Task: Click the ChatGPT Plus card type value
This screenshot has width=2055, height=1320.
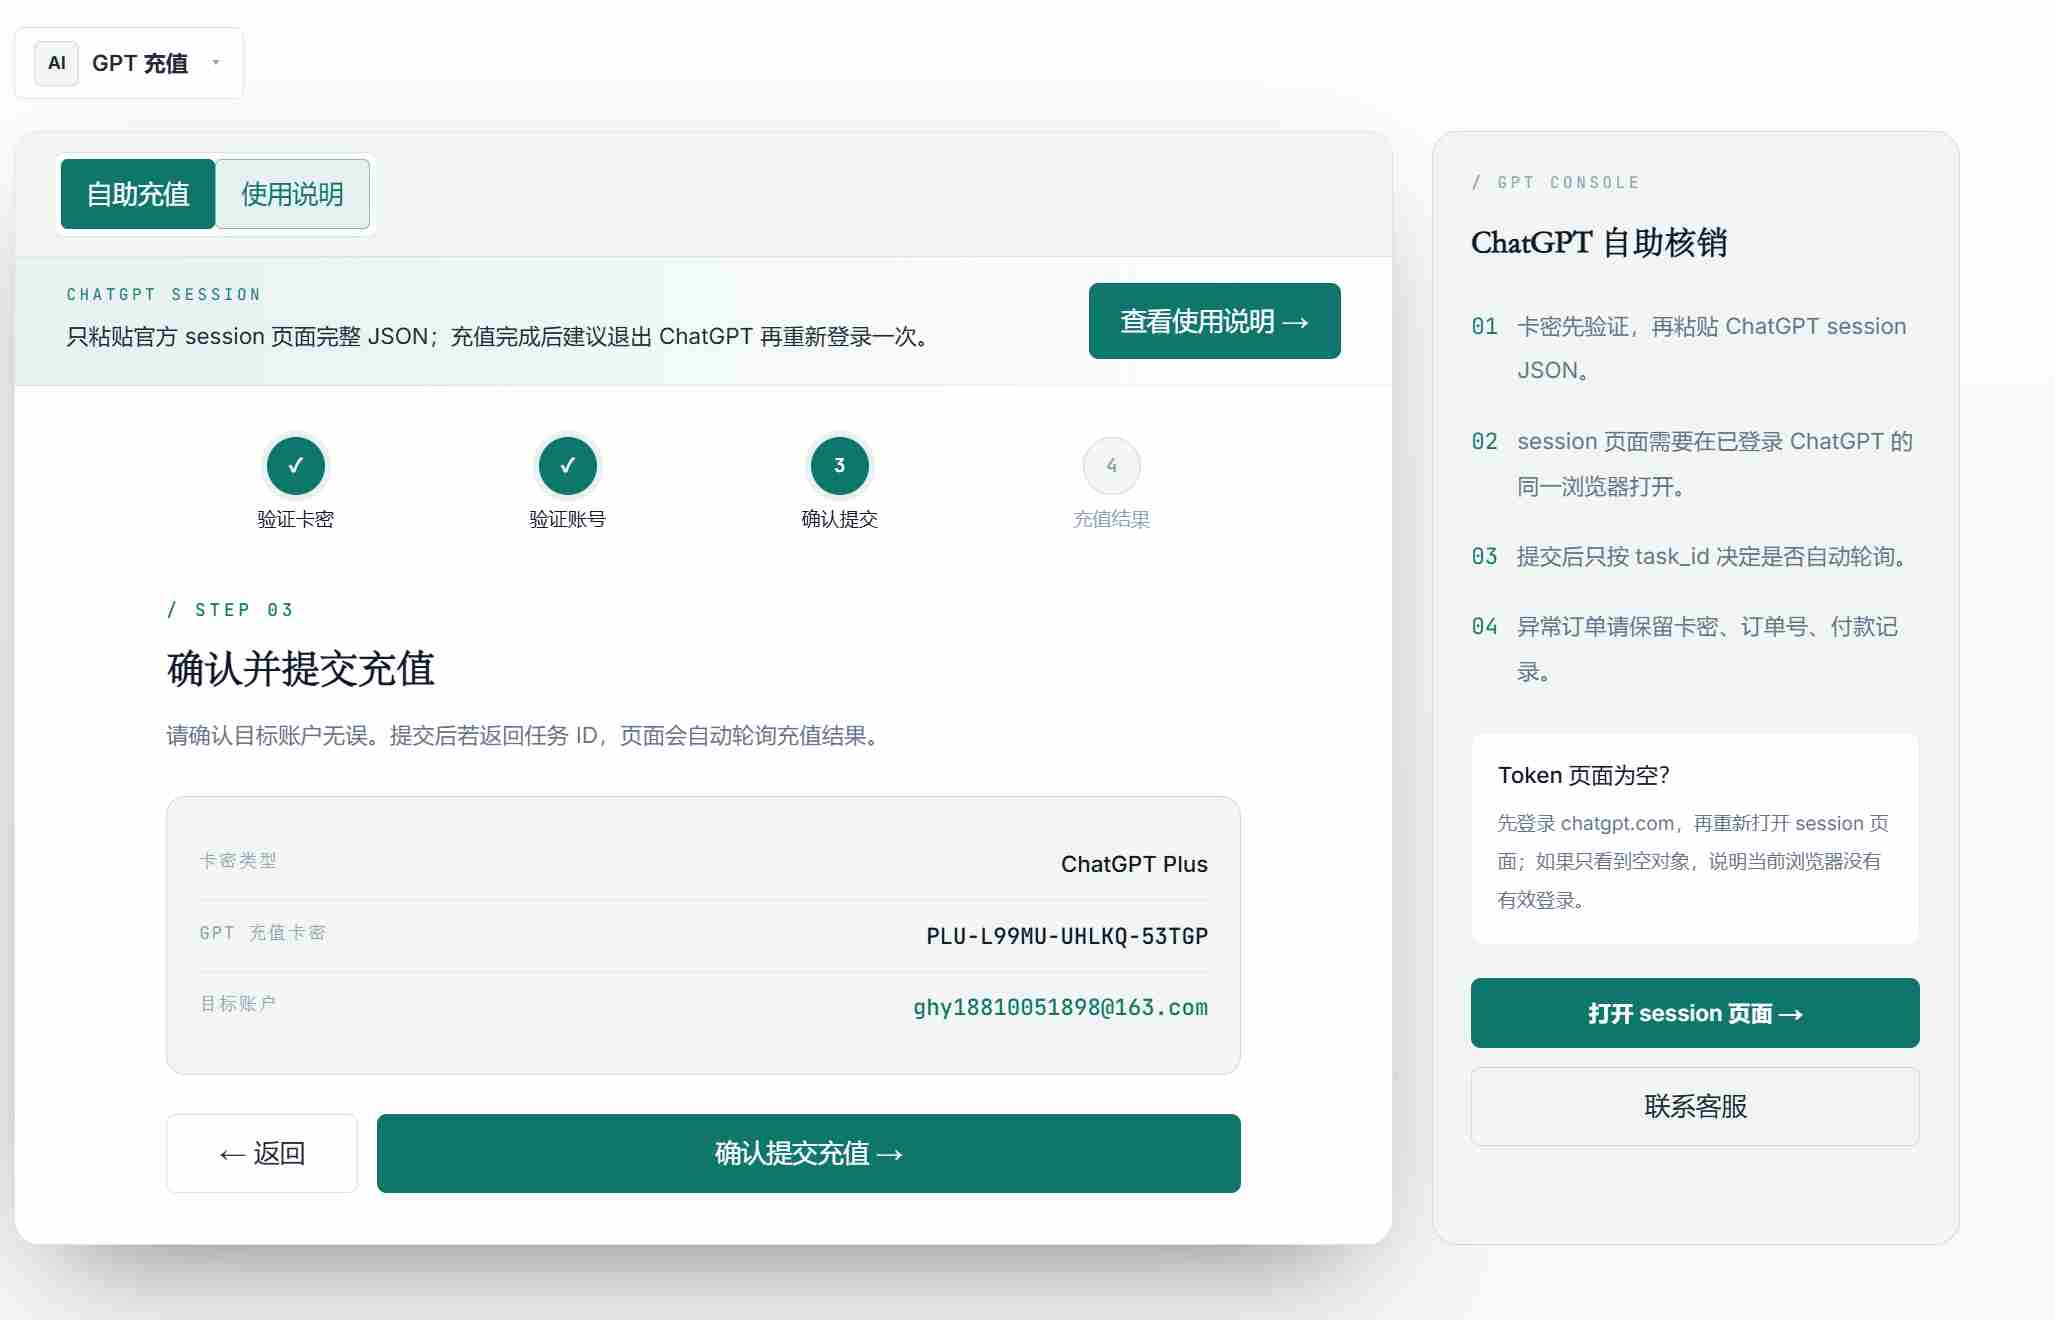Action: point(1134,864)
